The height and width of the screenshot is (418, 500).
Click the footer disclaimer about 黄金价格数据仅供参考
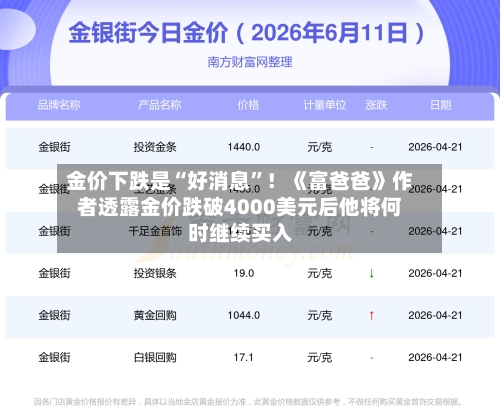pos(248,402)
